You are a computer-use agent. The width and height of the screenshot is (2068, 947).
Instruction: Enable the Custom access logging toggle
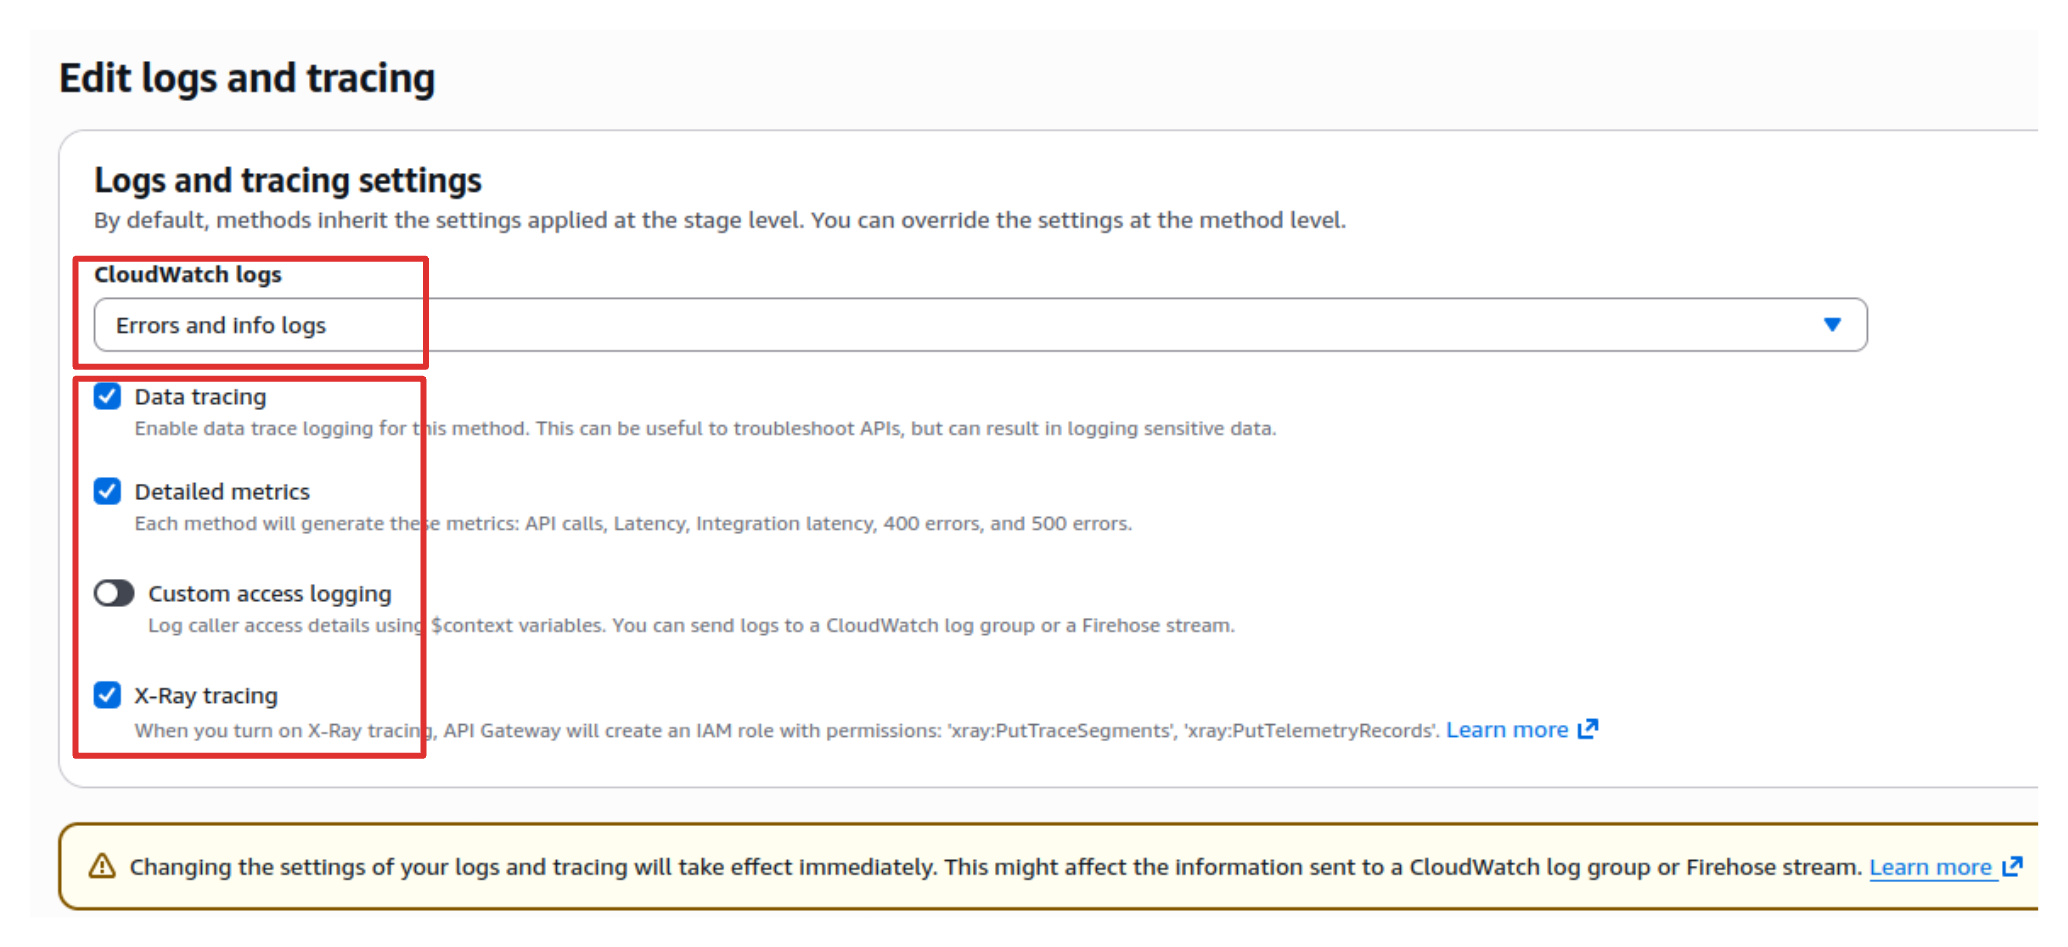(x=114, y=594)
